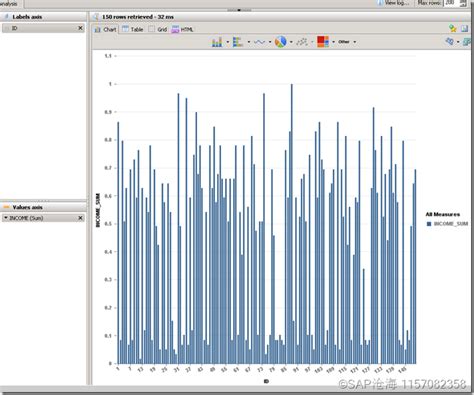
Task: Select the vertical bar chart icon
Action: click(217, 42)
